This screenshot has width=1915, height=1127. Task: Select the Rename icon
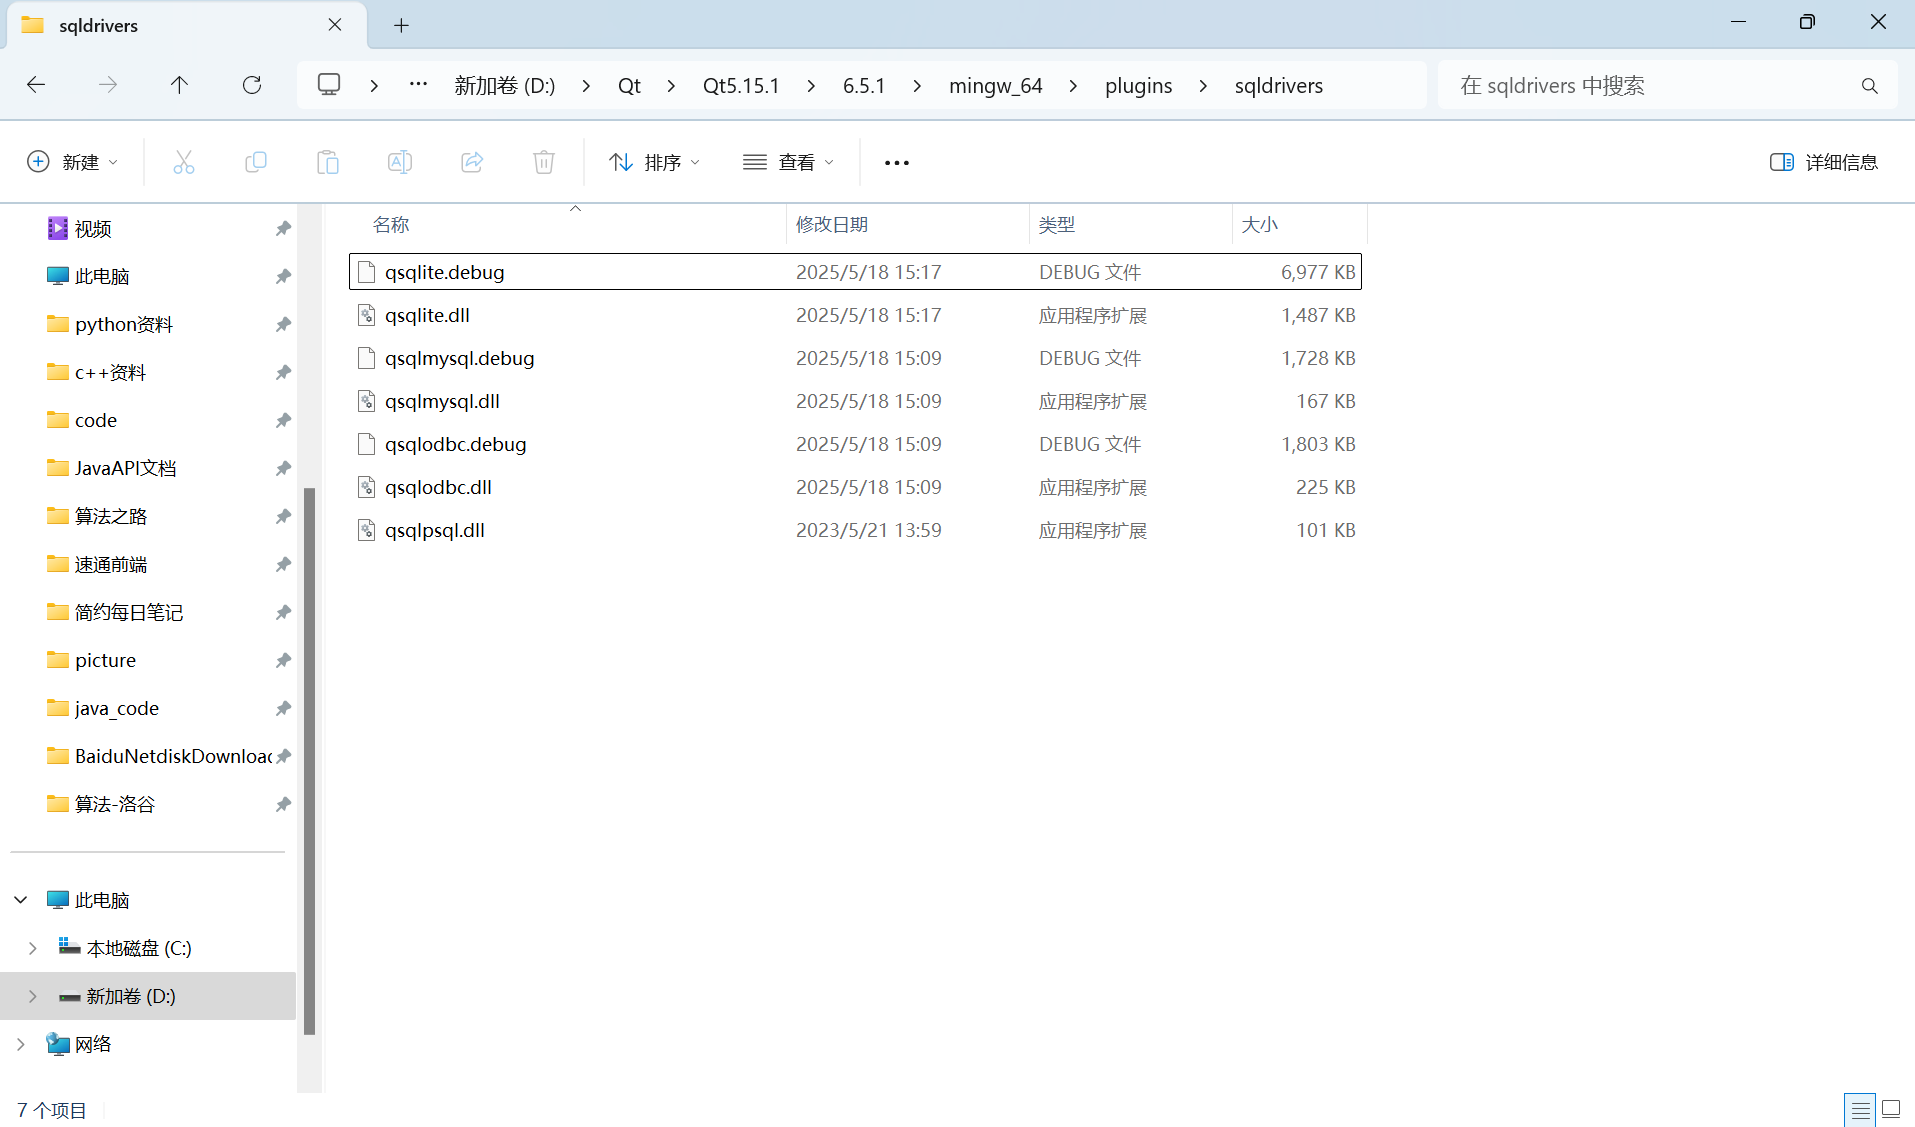[x=400, y=161]
